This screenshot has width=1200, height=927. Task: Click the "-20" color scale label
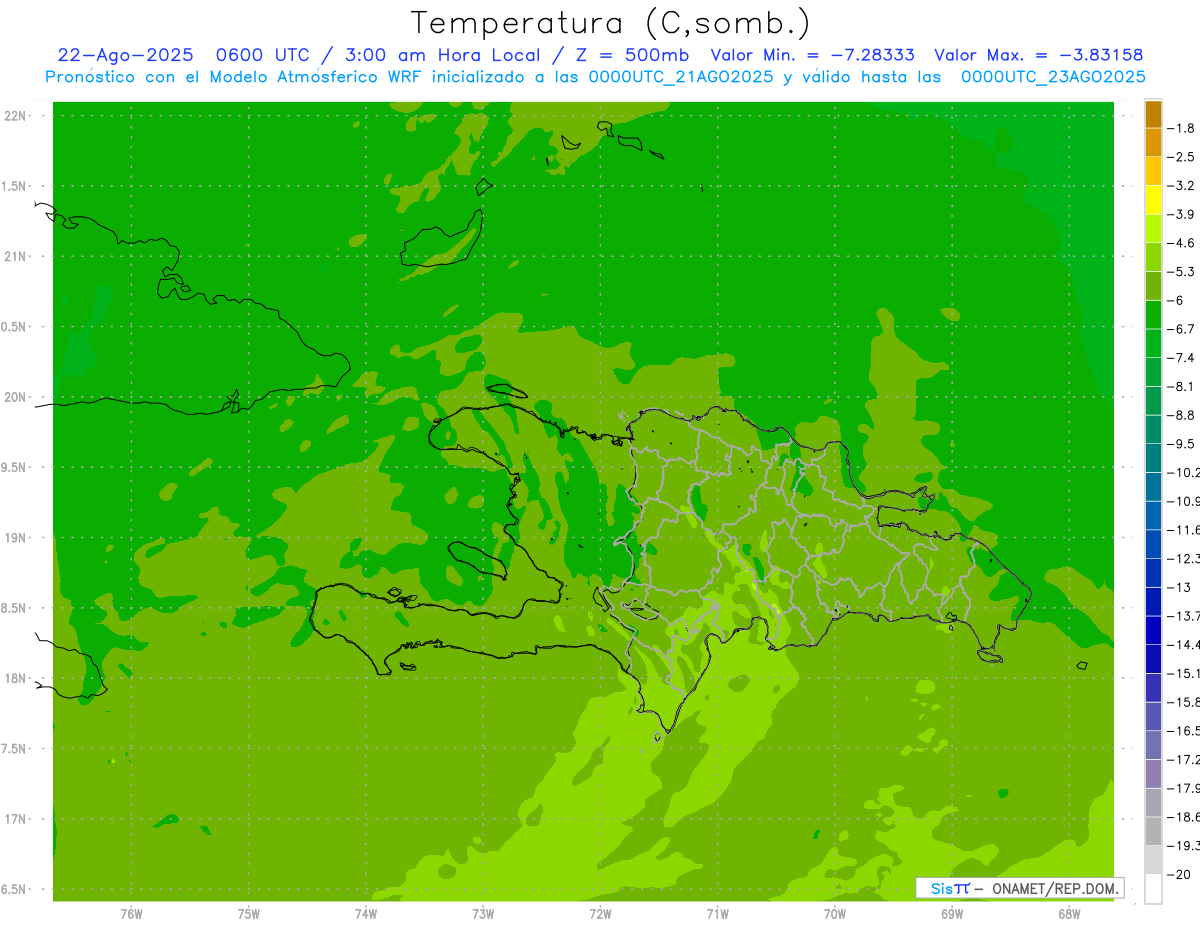pos(1178,874)
